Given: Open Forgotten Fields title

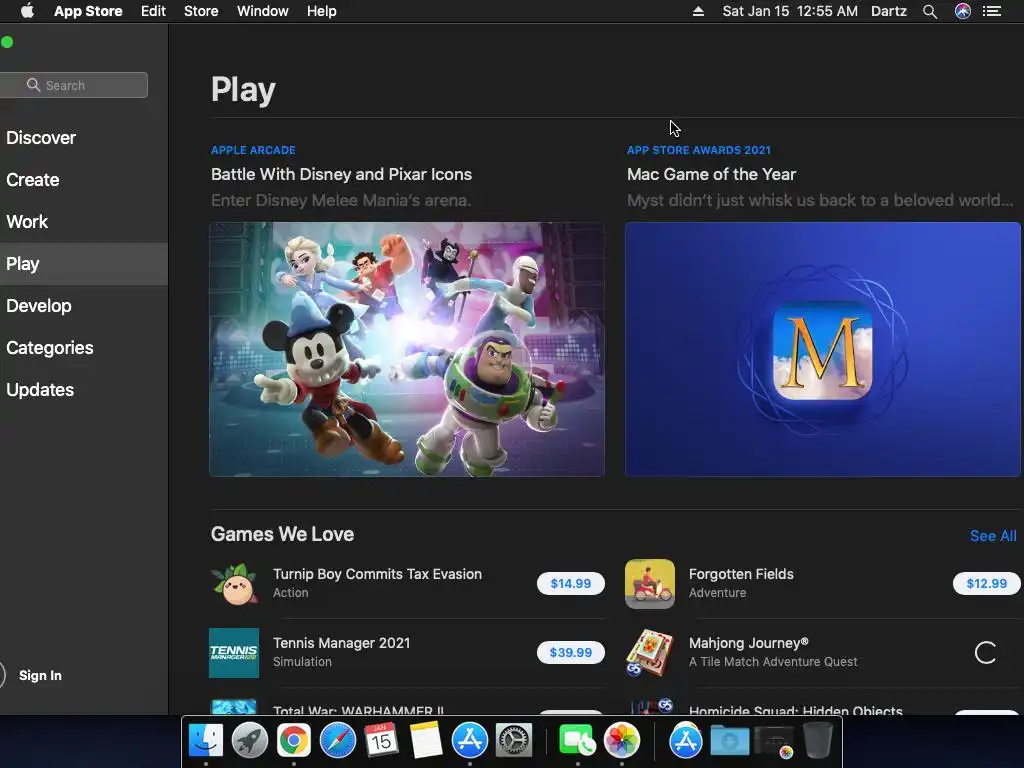Looking at the screenshot, I should coord(741,574).
